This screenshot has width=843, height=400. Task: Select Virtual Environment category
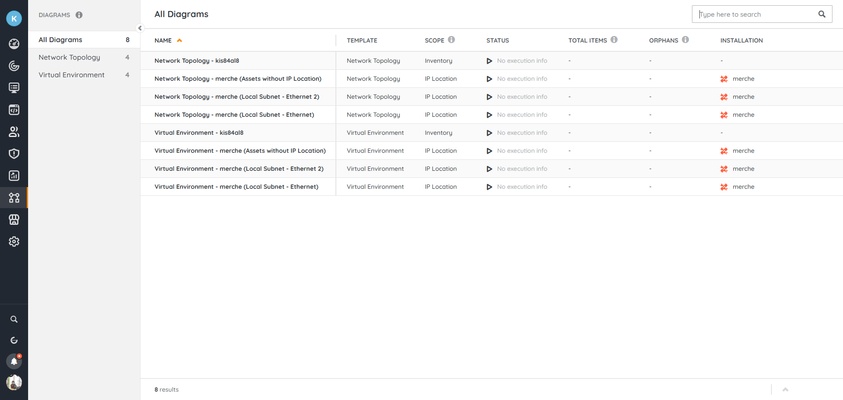click(x=84, y=75)
